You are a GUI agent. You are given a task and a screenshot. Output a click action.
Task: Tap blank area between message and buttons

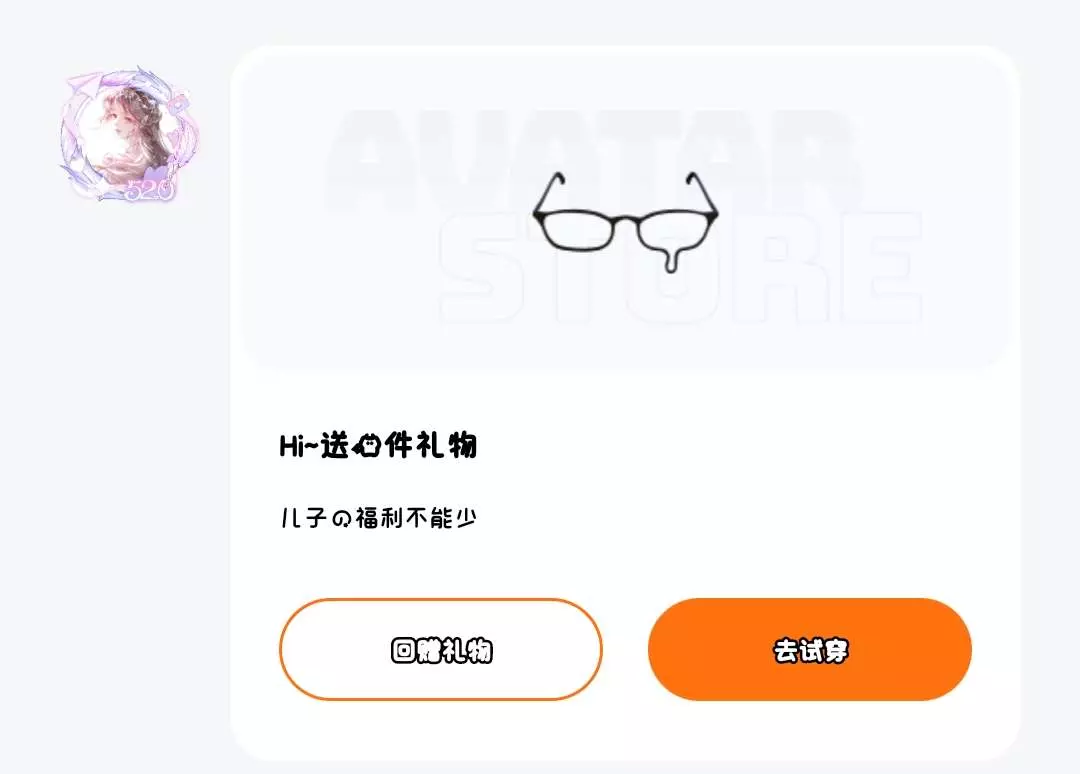[625, 565]
